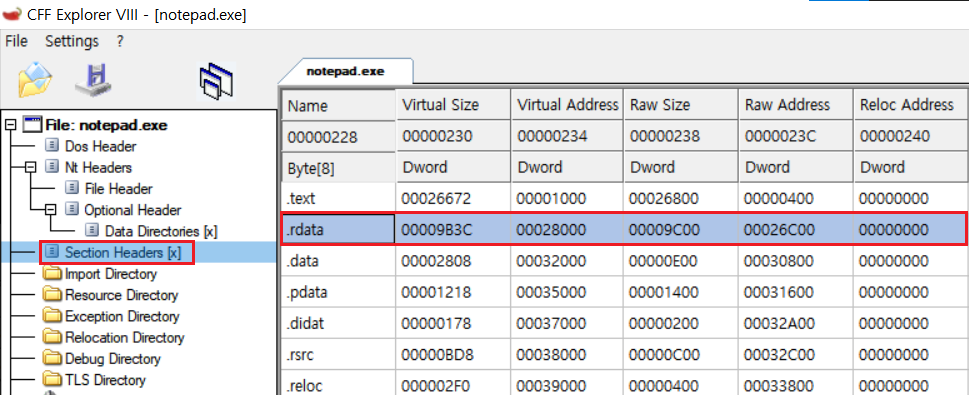Click the TLS Directory folder icon

click(x=53, y=380)
